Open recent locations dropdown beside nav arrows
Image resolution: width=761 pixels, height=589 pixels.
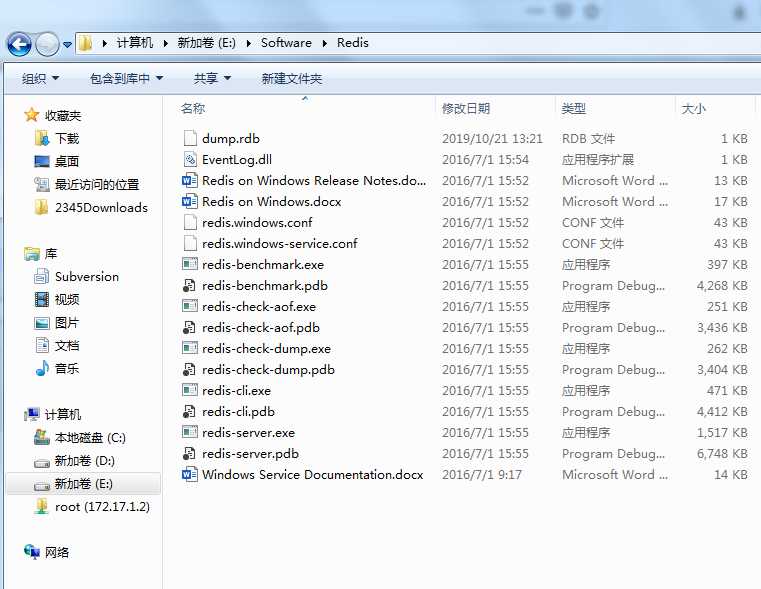click(x=67, y=45)
